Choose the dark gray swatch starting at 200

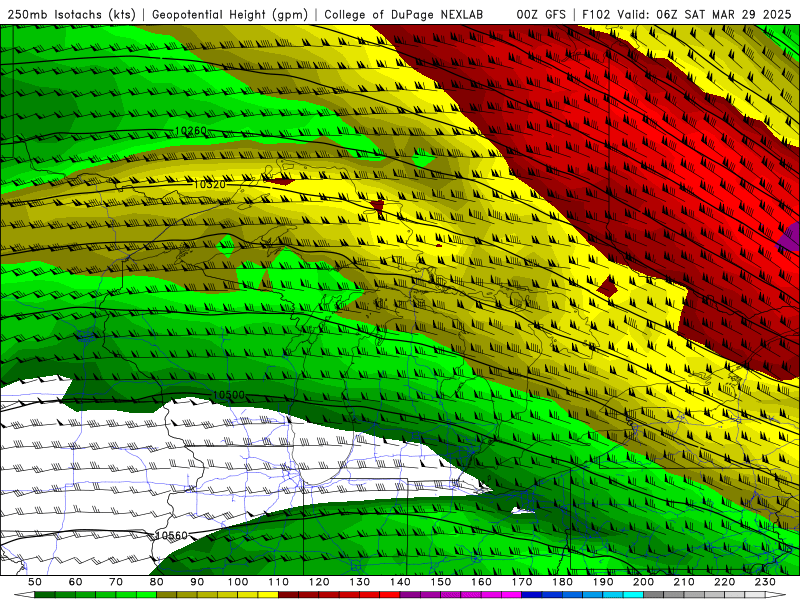[654, 594]
